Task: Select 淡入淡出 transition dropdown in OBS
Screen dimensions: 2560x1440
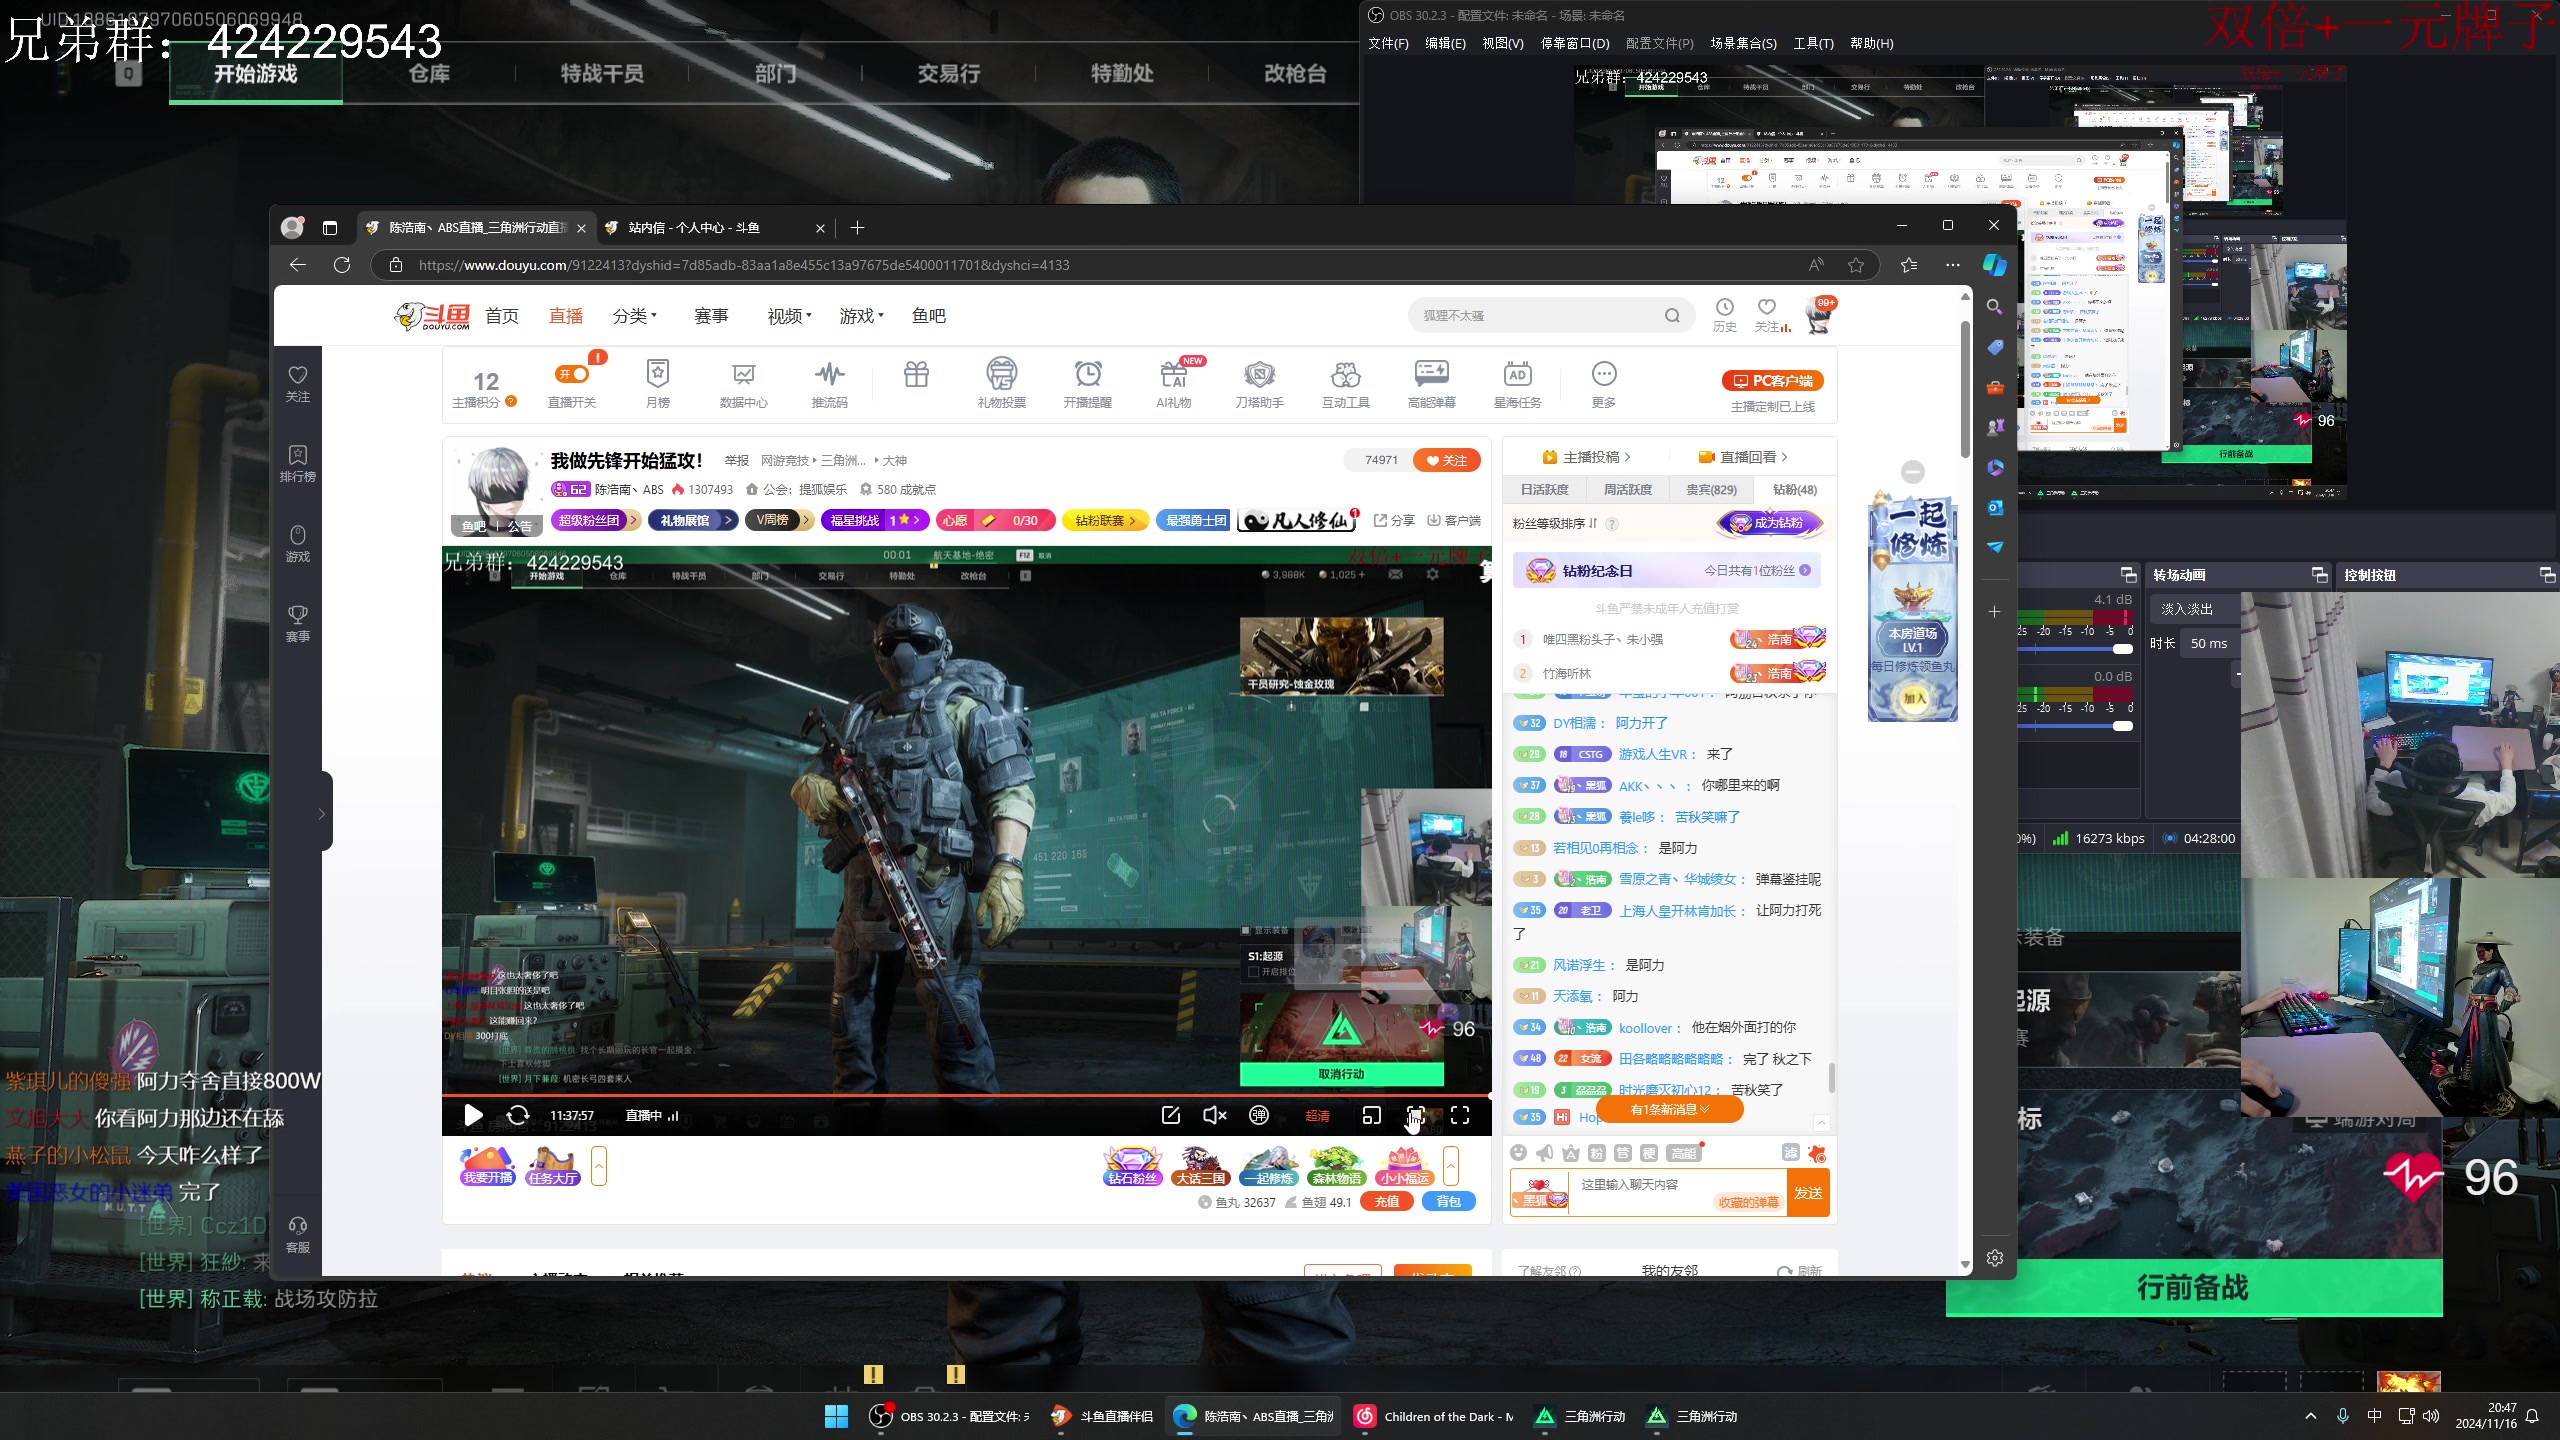Action: point(2196,609)
